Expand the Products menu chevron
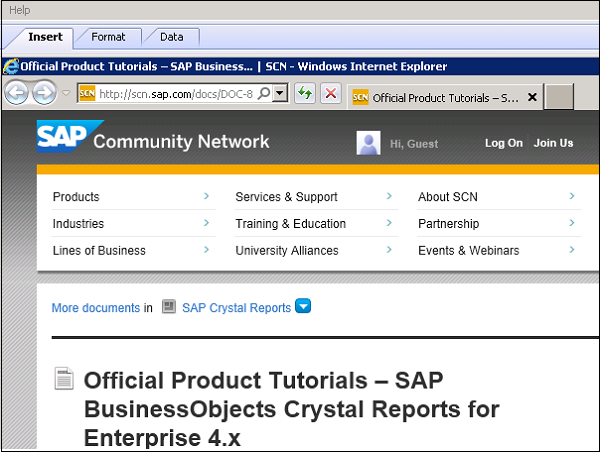The width and height of the screenshot is (600, 452). coord(206,197)
